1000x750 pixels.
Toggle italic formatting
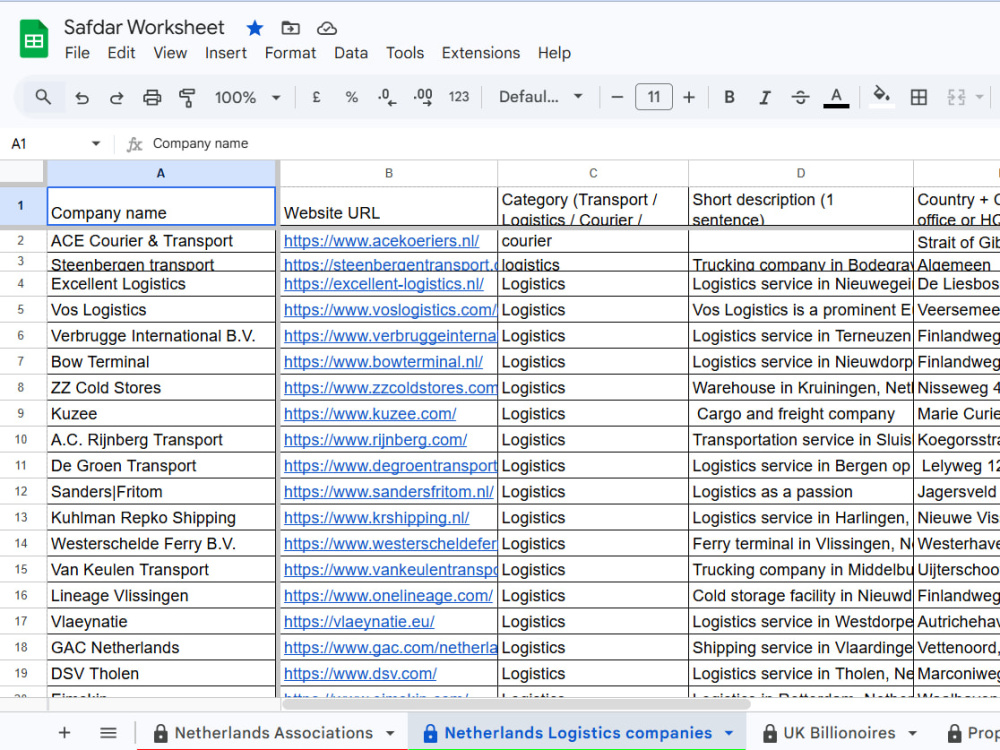765,97
